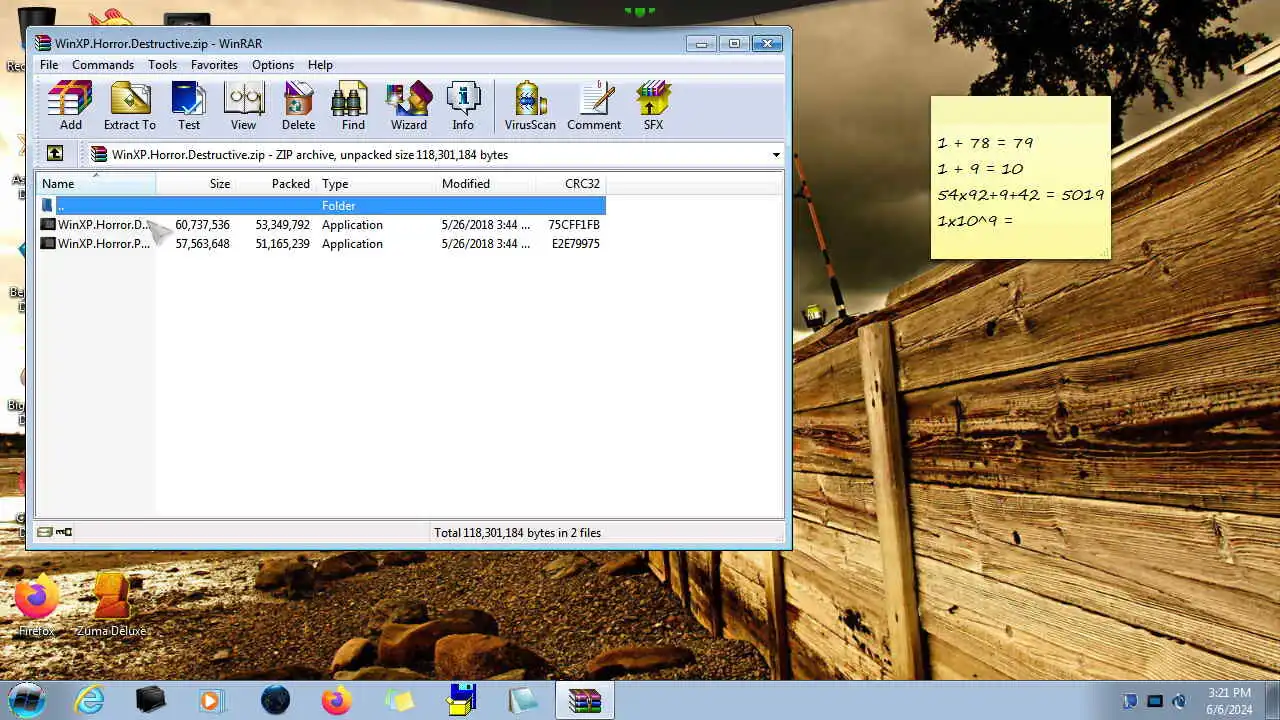The height and width of the screenshot is (720, 1280).
Task: Launch the Wizard tool
Action: 409,106
